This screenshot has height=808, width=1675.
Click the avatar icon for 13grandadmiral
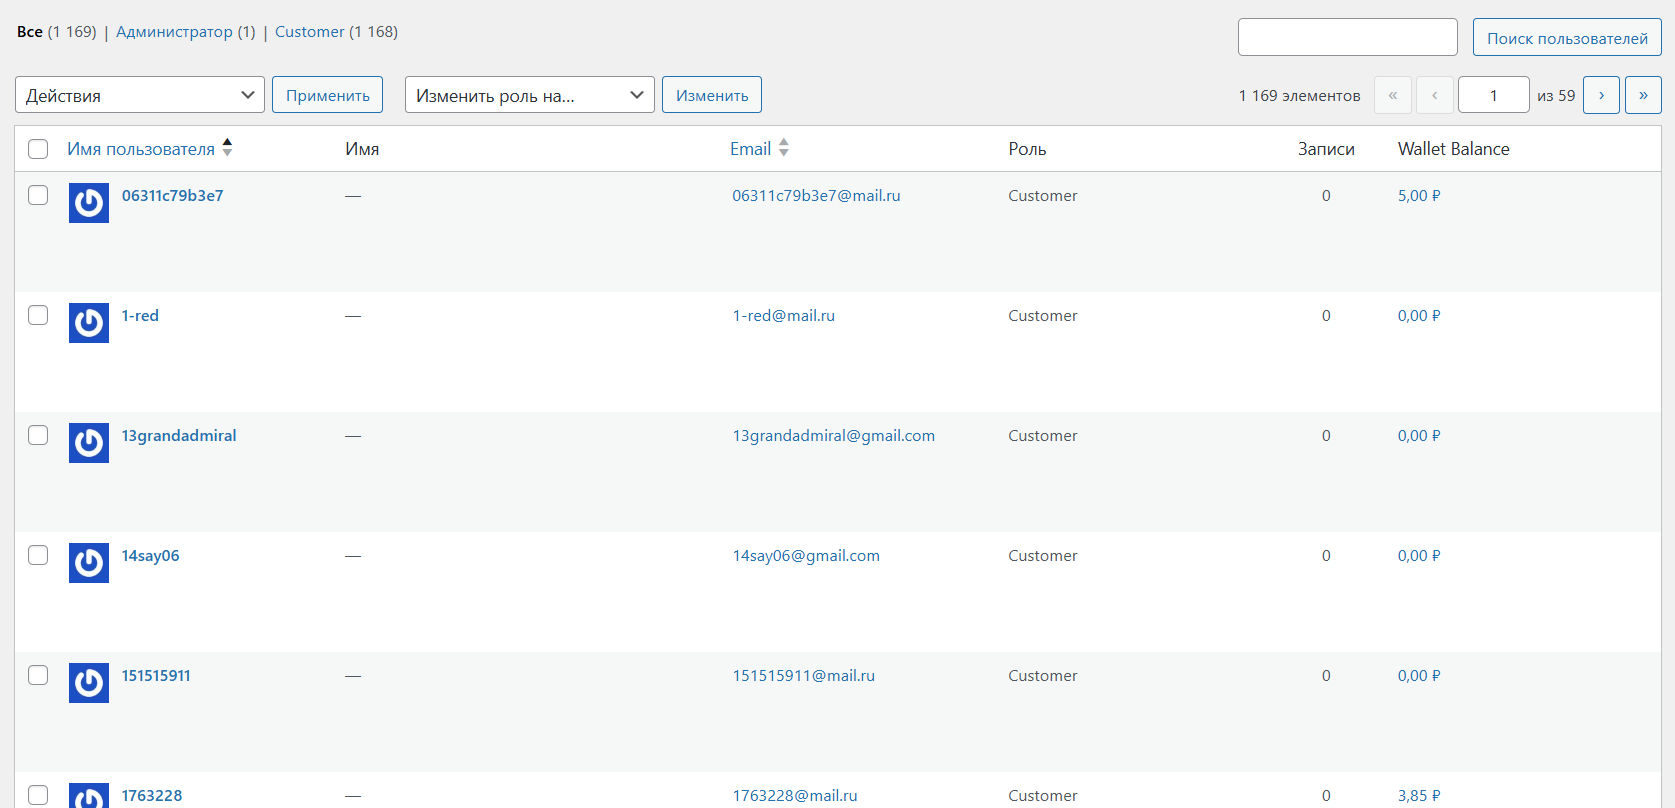[89, 443]
